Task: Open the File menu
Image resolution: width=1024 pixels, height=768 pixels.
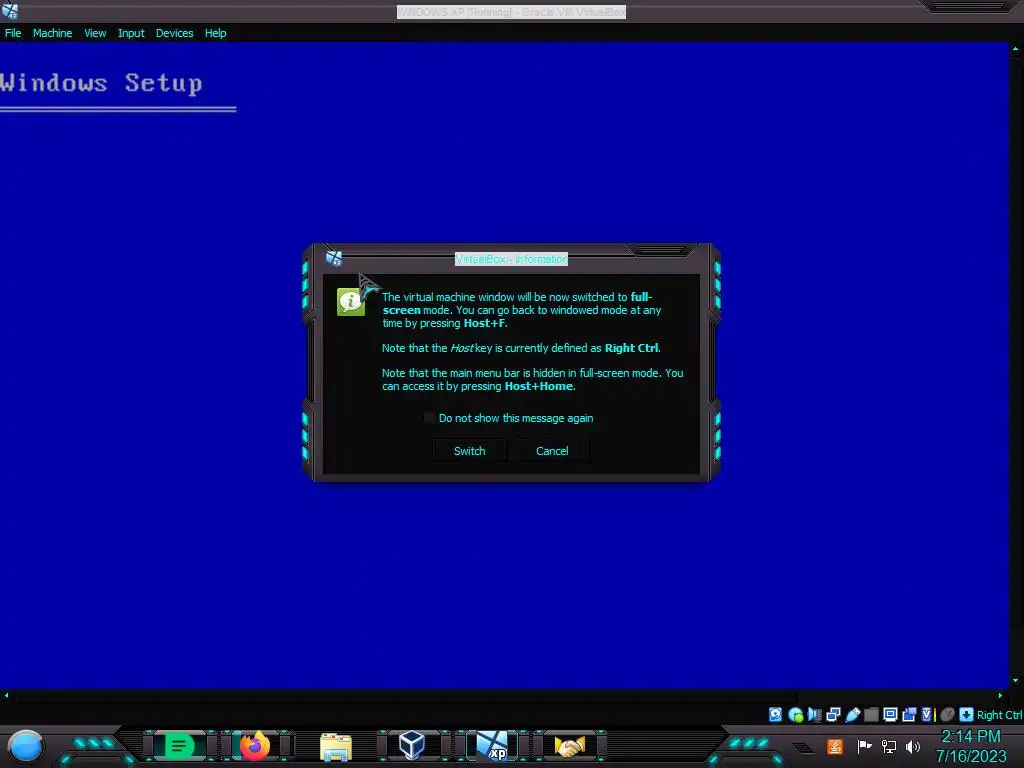Action: (13, 33)
